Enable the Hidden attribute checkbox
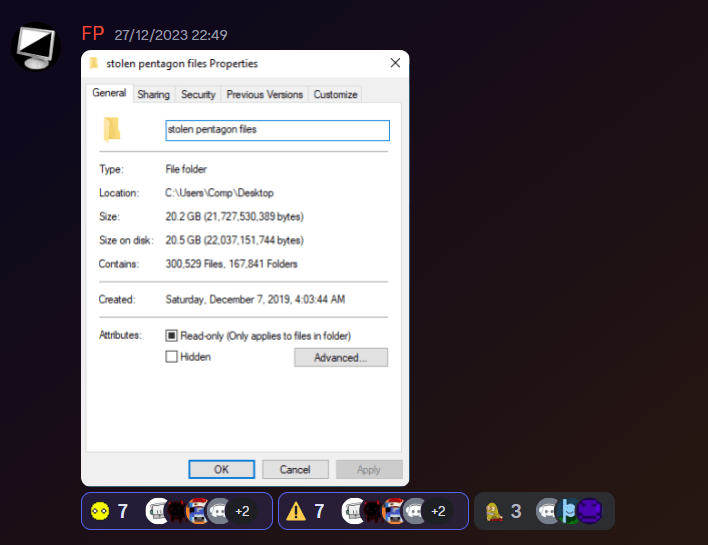708x545 pixels. click(171, 357)
